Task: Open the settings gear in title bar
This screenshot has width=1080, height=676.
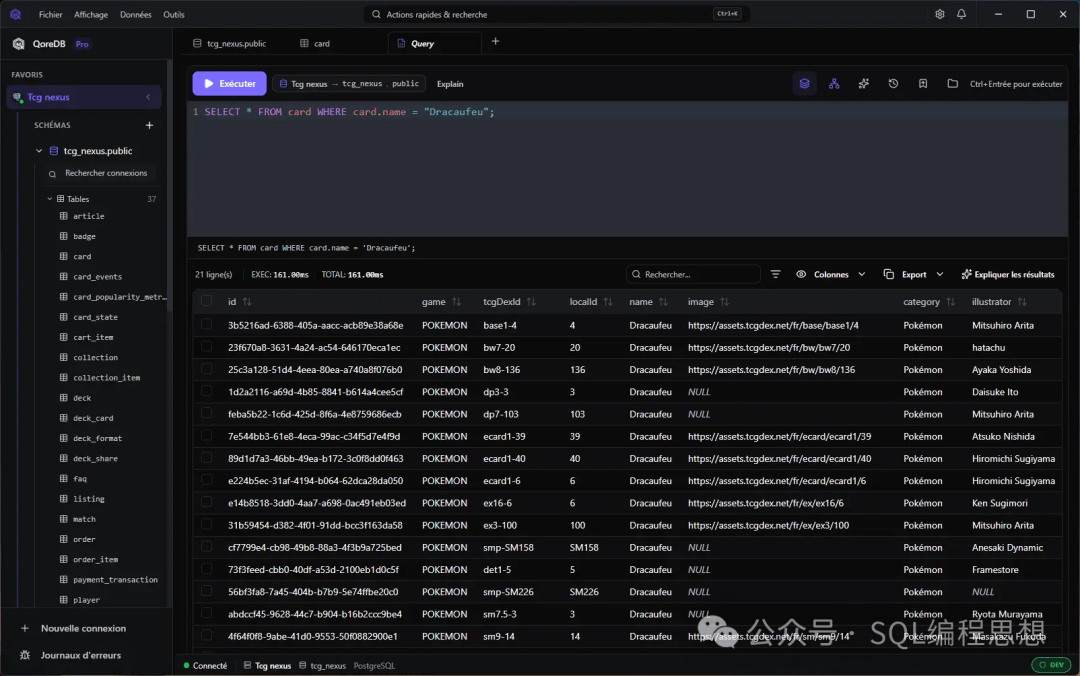Action: (939, 14)
